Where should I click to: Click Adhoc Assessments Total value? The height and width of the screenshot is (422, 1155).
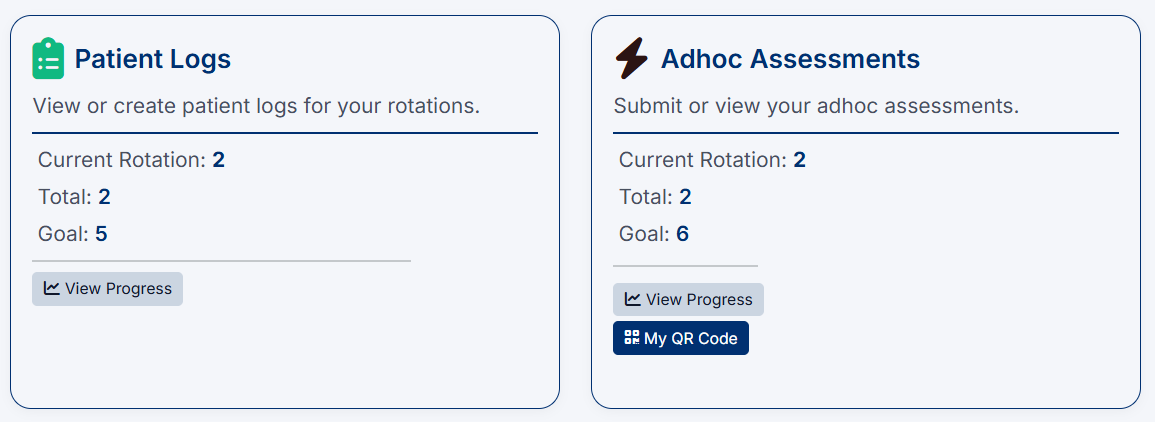[685, 197]
